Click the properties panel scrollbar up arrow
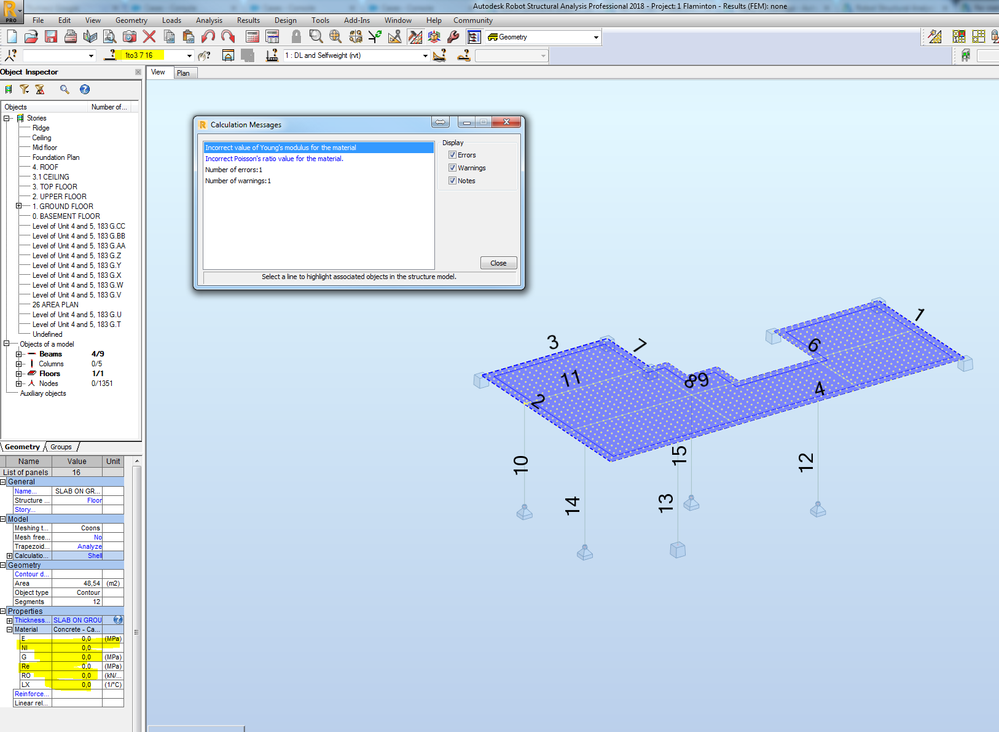Screen dimensions: 999x732 (137, 461)
